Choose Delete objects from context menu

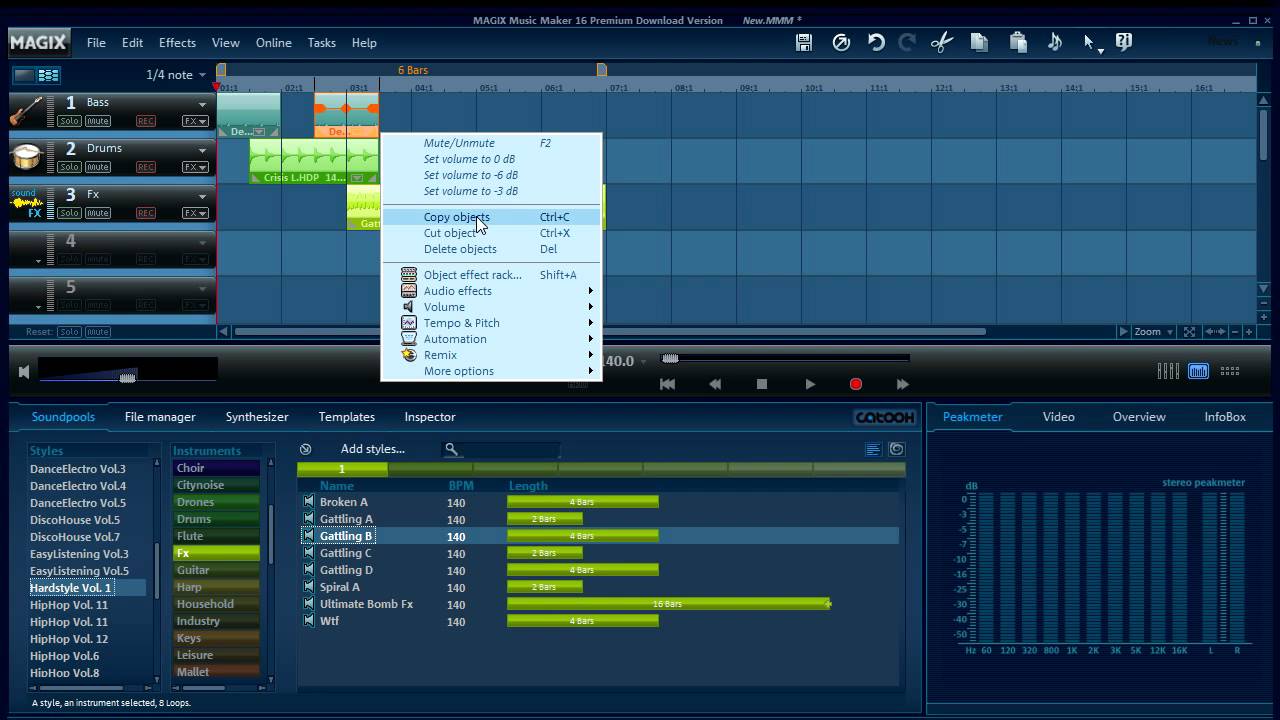click(491, 249)
